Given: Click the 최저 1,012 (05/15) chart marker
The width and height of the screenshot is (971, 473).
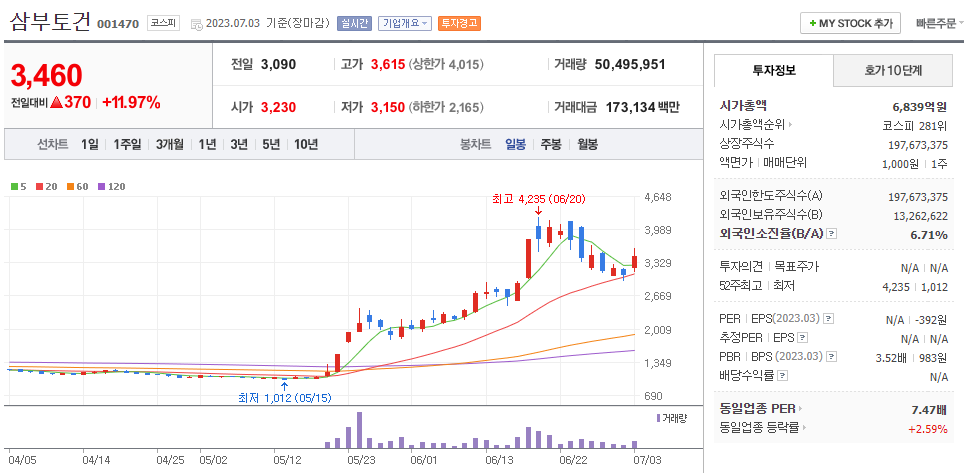Looking at the screenshot, I should (285, 397).
